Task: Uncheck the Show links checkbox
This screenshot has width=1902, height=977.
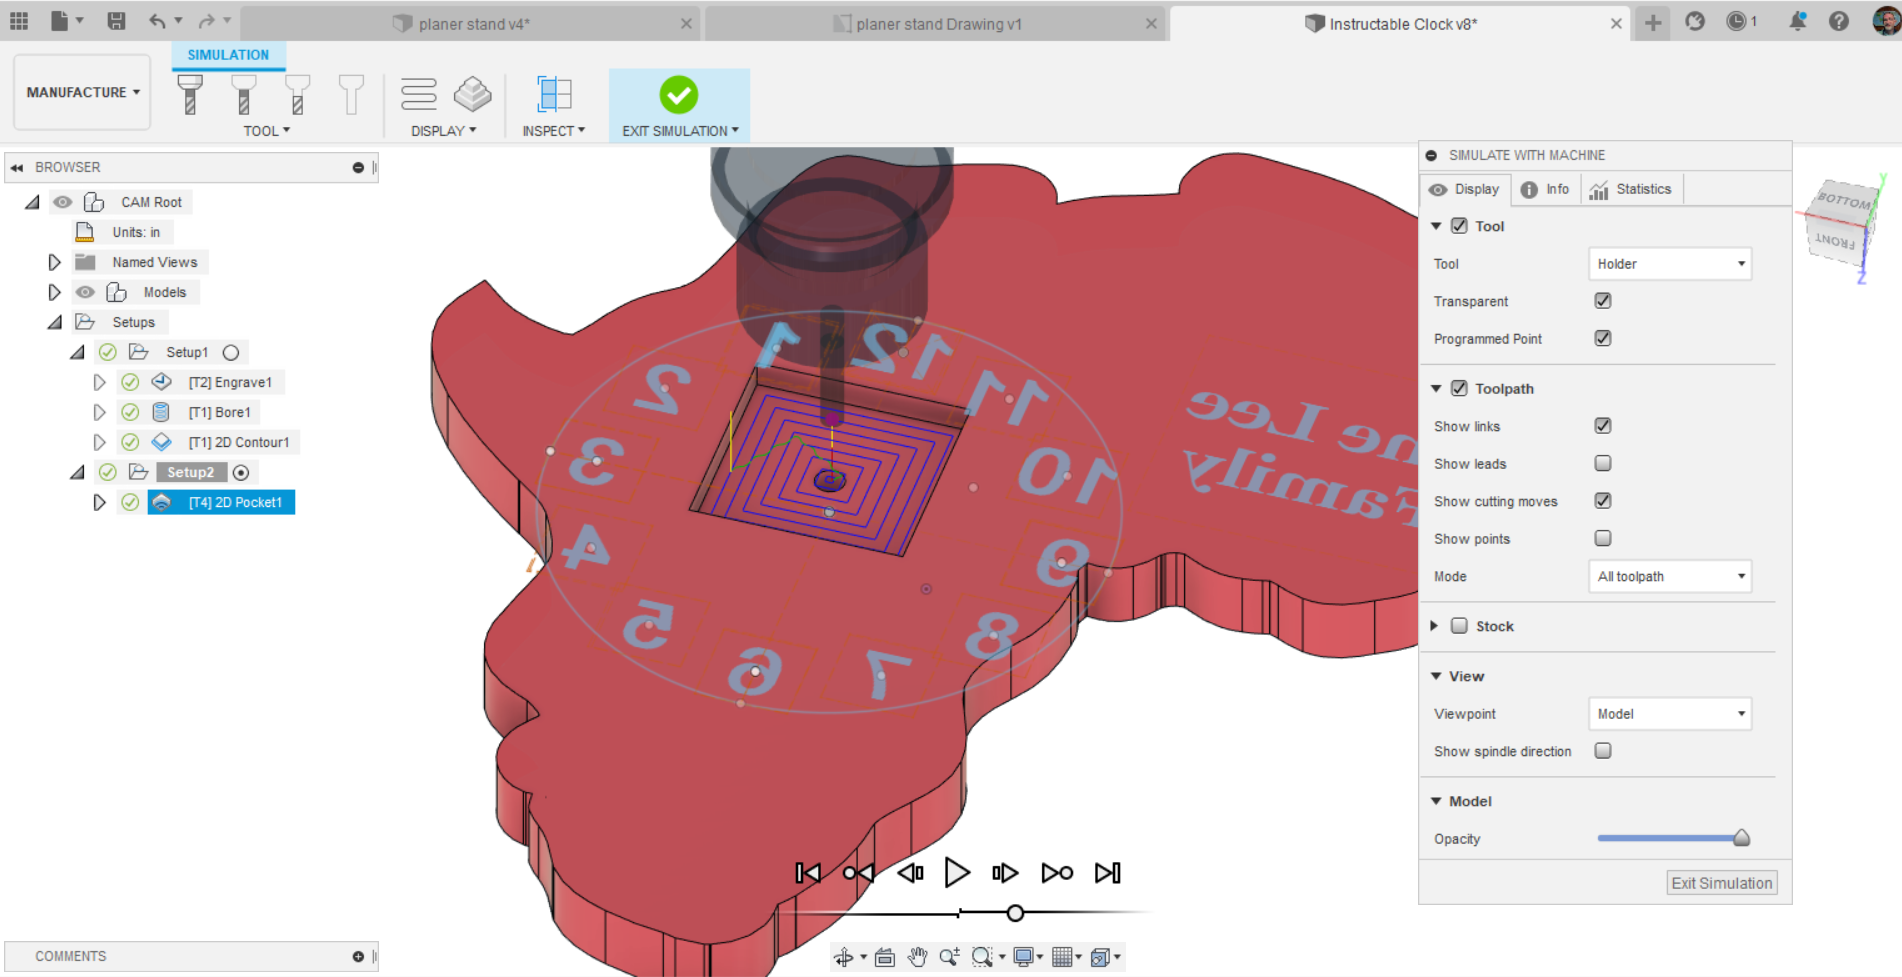Action: pyautogui.click(x=1603, y=426)
